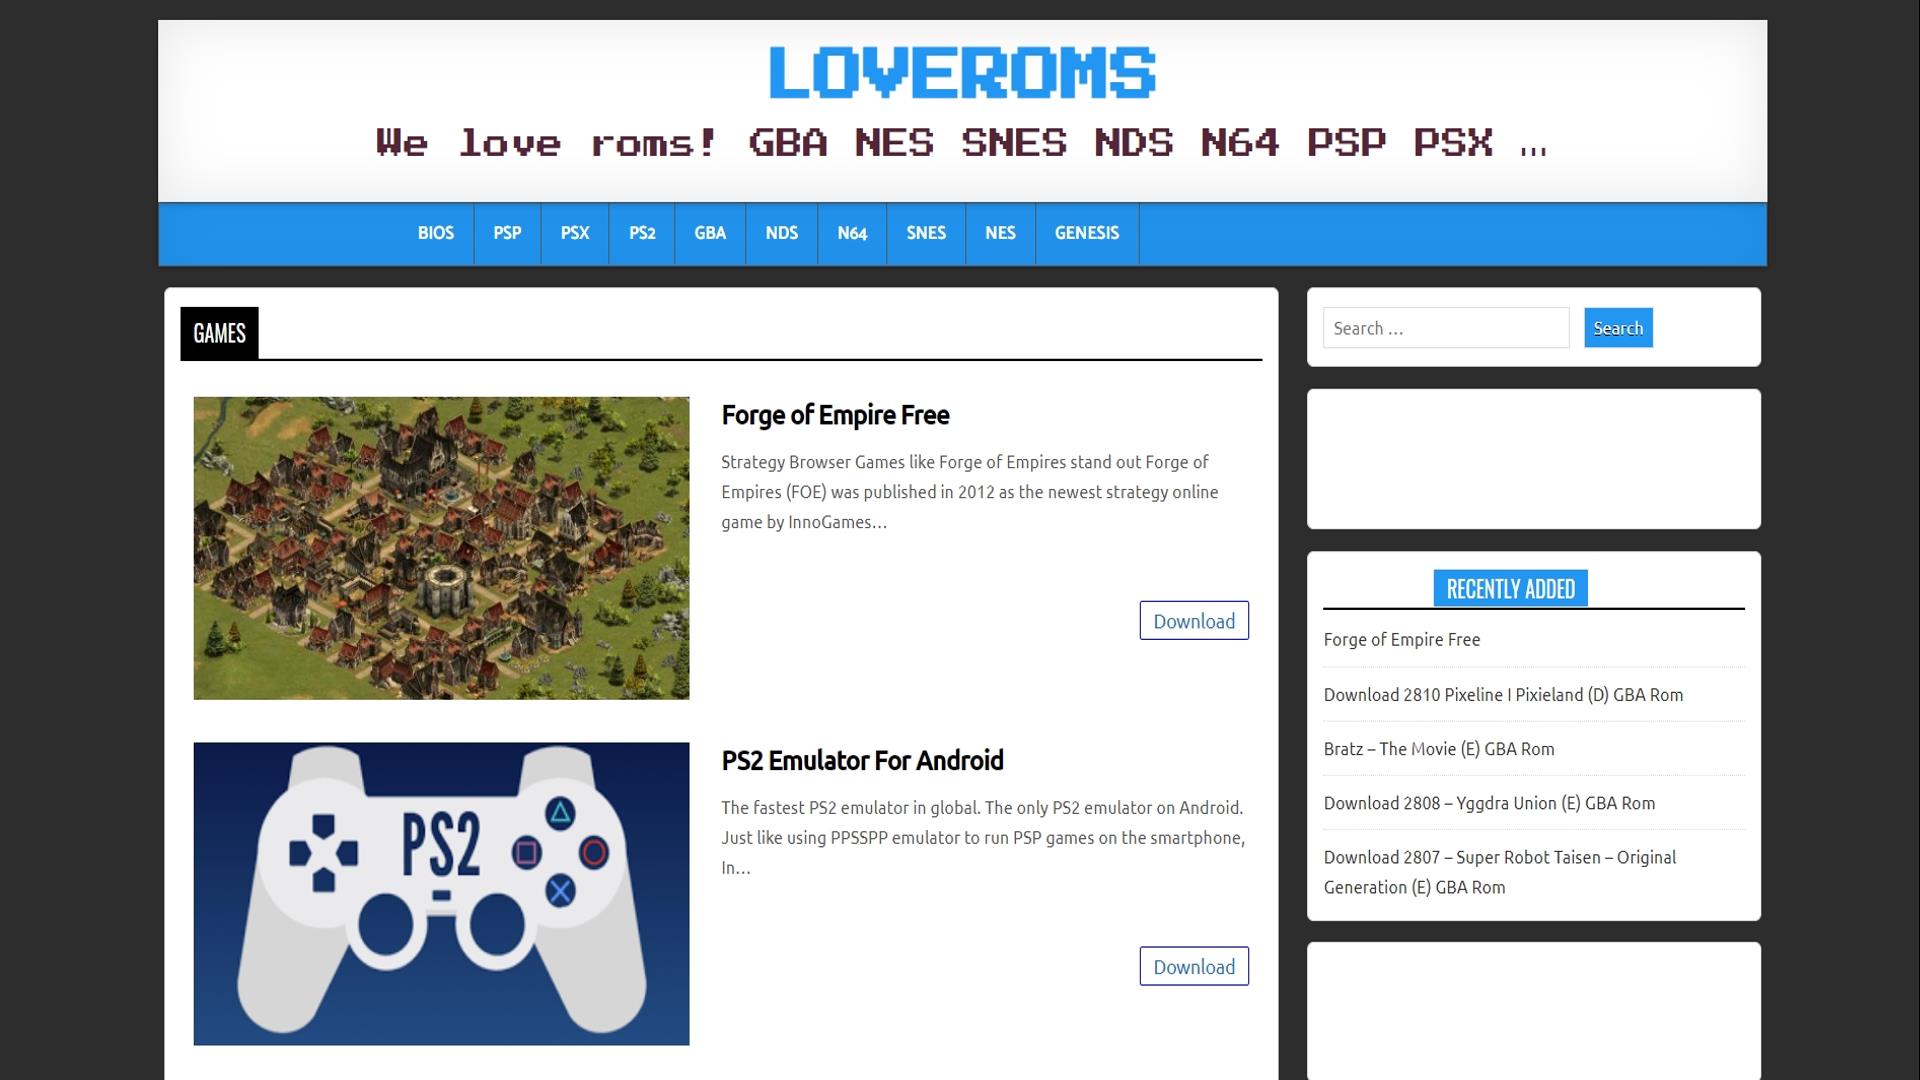Click Forge of Empire Free sidebar link
This screenshot has width=1920, height=1080.
tap(1402, 640)
